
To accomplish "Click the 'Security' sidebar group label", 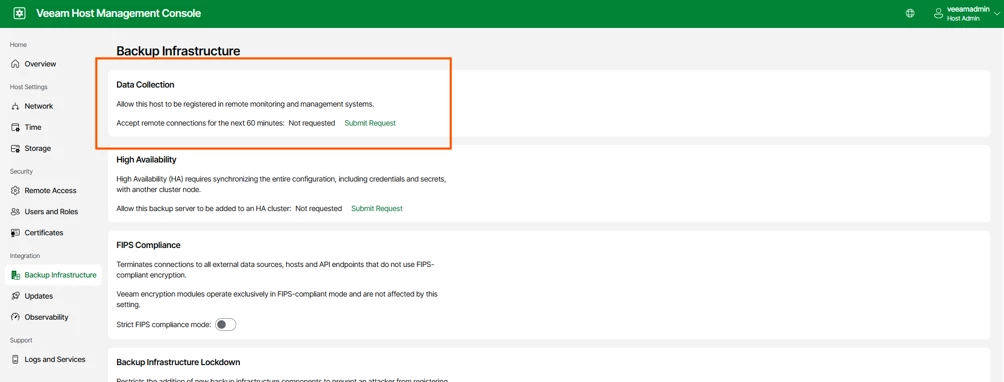I will [x=21, y=171].
